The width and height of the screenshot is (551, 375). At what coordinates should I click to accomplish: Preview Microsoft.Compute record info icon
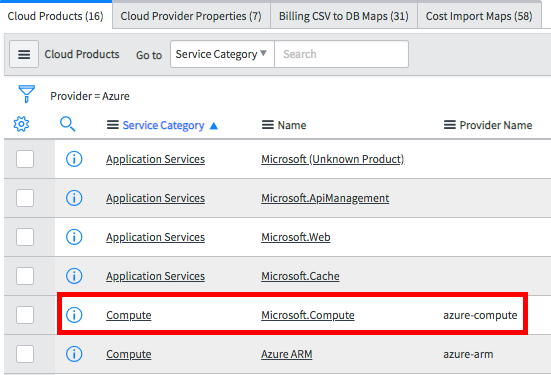[74, 315]
